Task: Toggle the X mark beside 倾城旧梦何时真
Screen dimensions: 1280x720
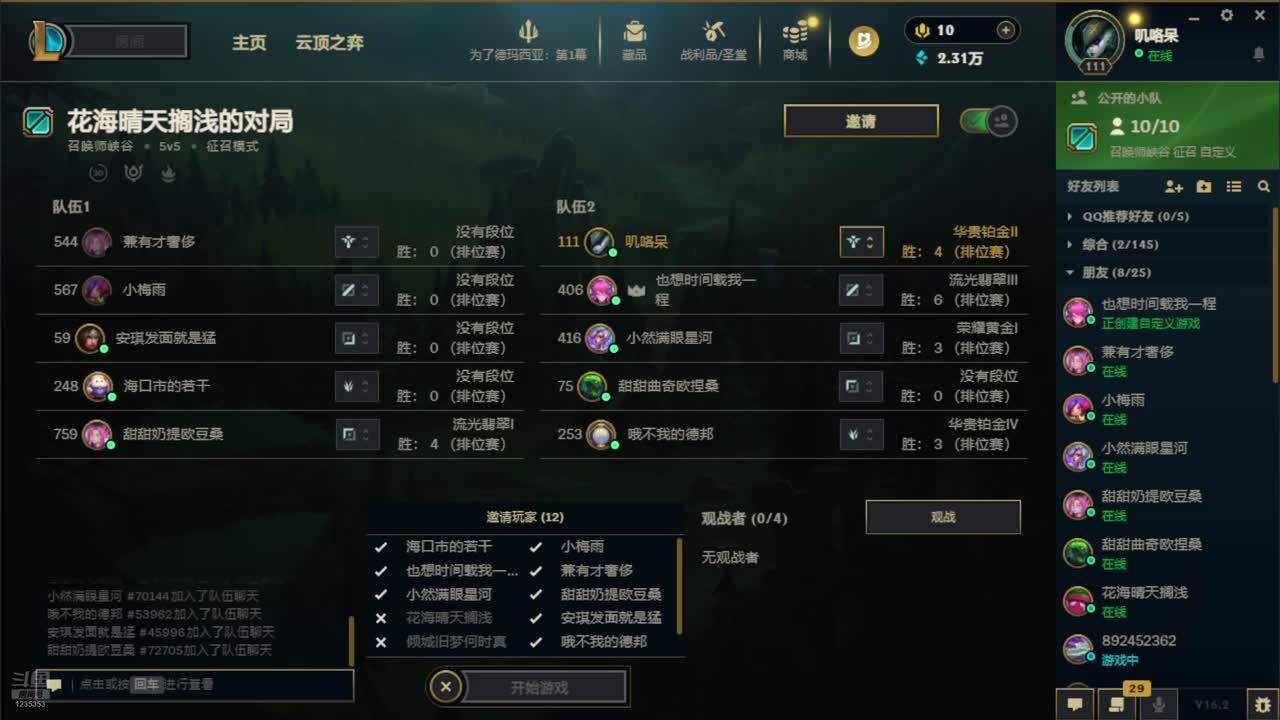Action: pos(380,642)
